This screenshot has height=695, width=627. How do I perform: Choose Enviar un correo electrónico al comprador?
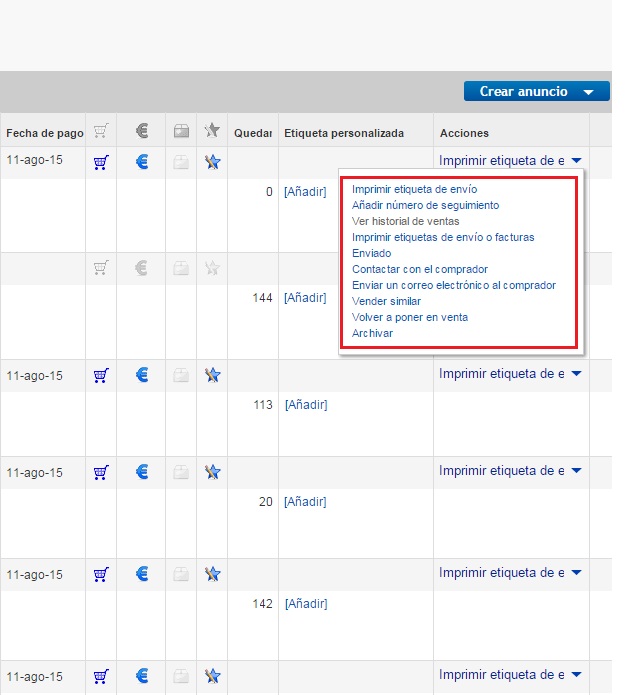click(454, 285)
